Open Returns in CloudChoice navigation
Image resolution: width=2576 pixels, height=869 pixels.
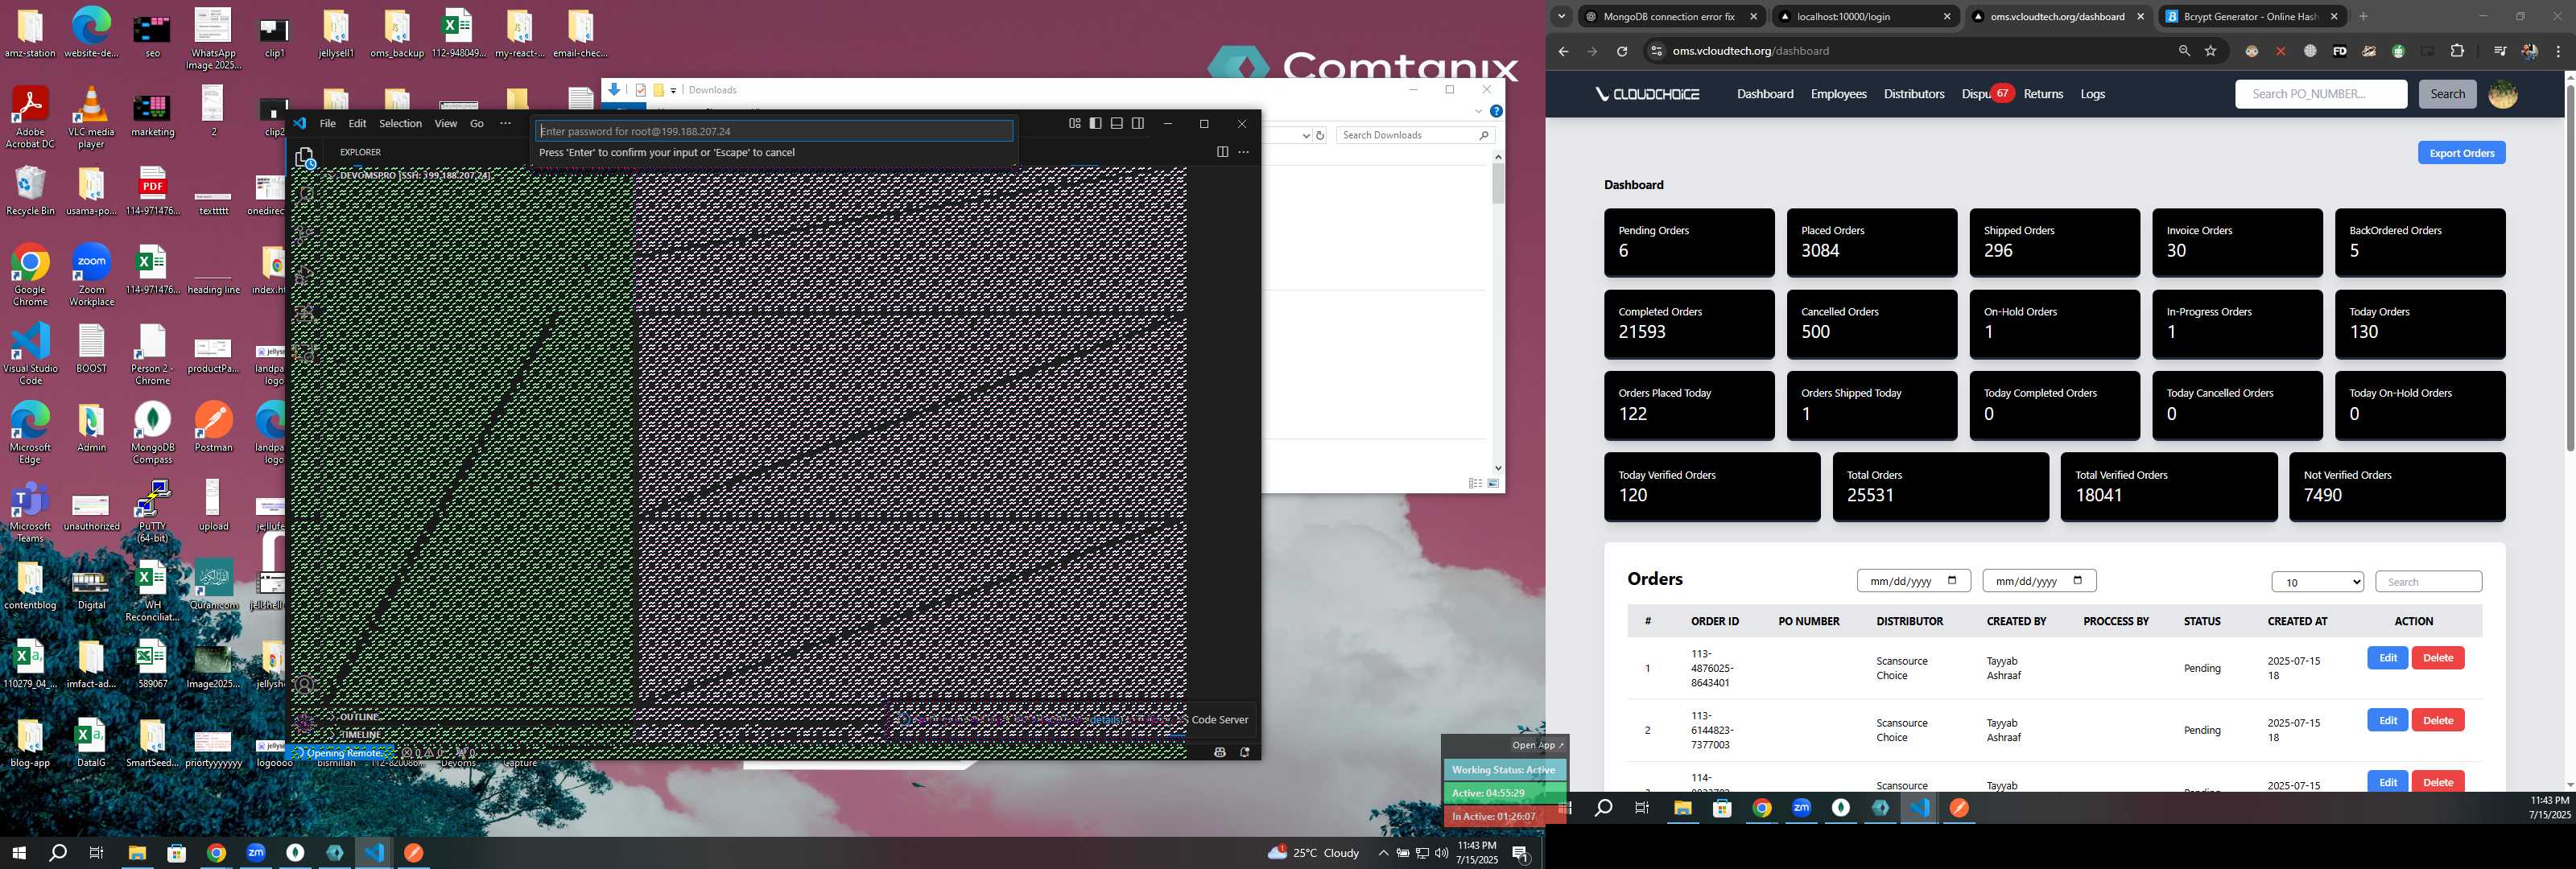pyautogui.click(x=2043, y=94)
